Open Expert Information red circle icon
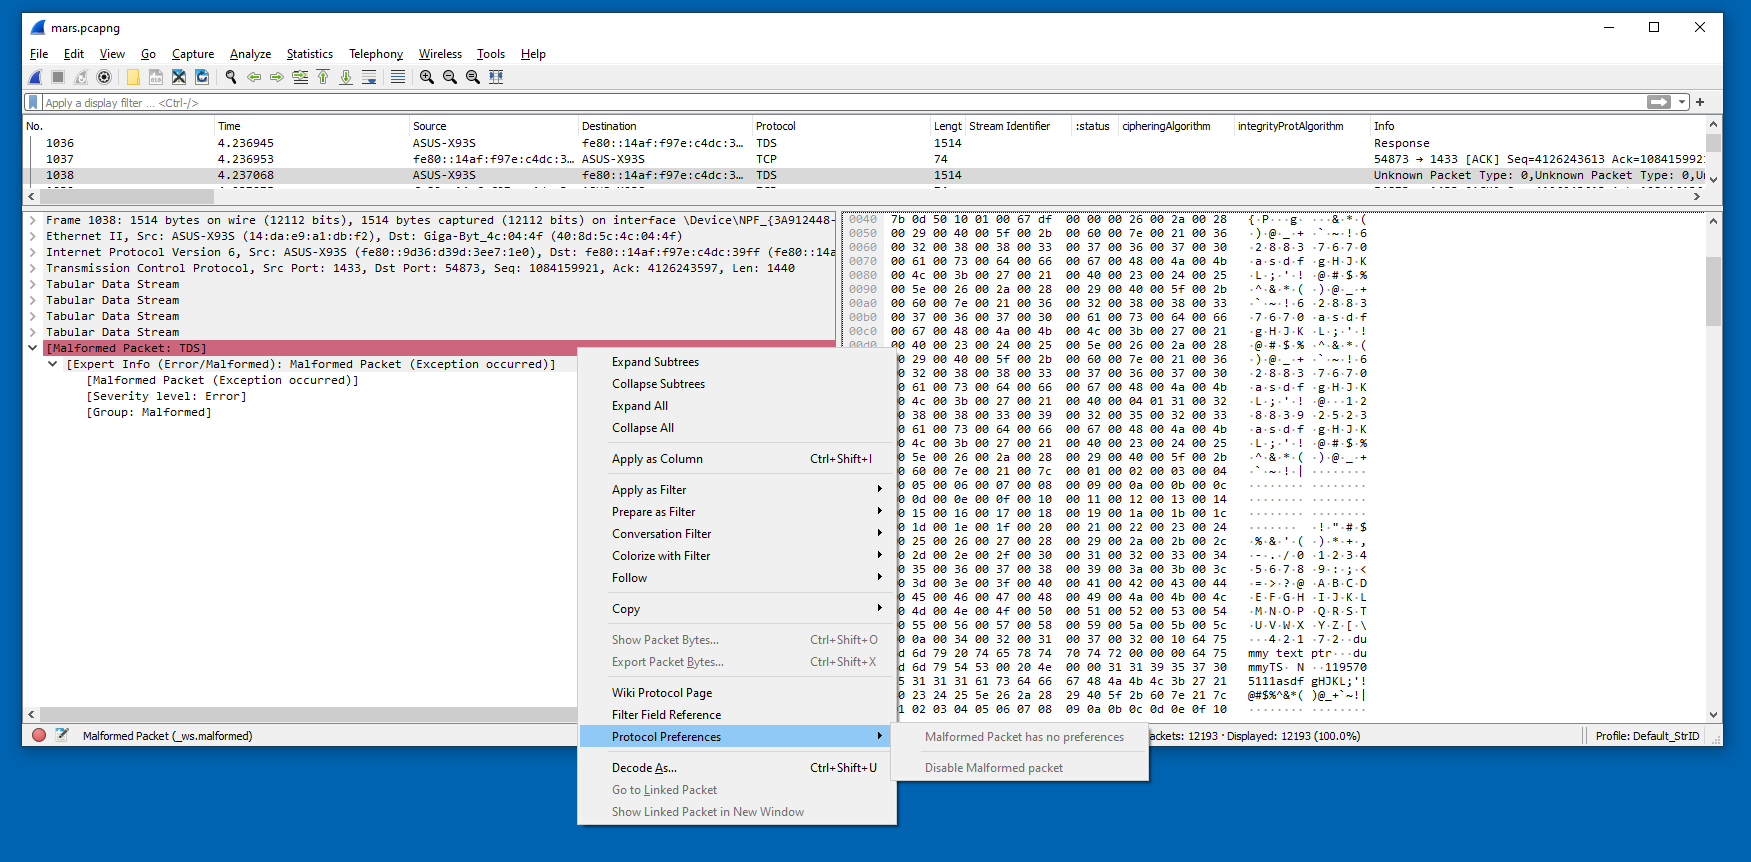Screen dimensions: 1751x862 pyautogui.click(x=39, y=735)
